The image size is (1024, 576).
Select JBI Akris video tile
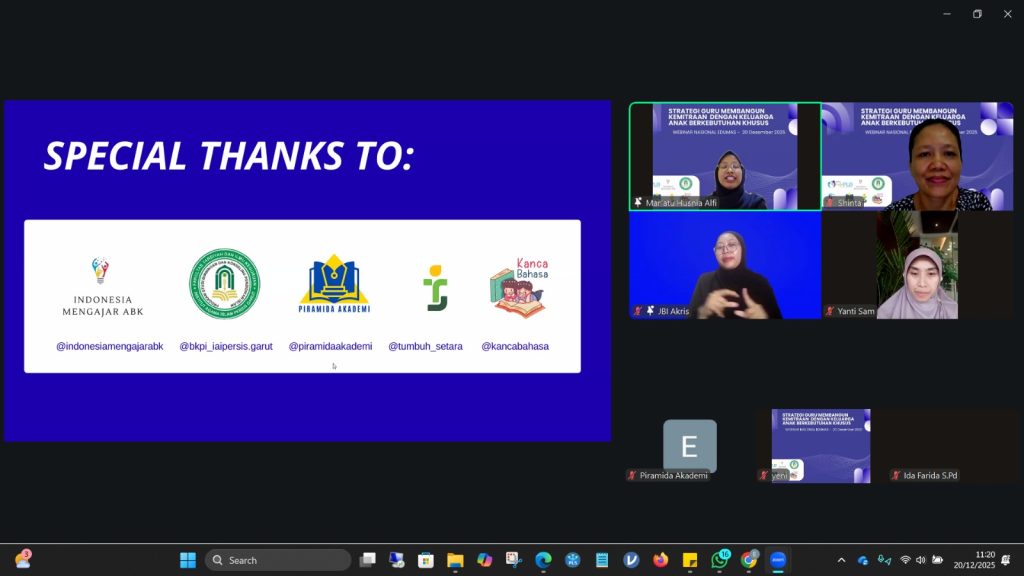(x=724, y=265)
